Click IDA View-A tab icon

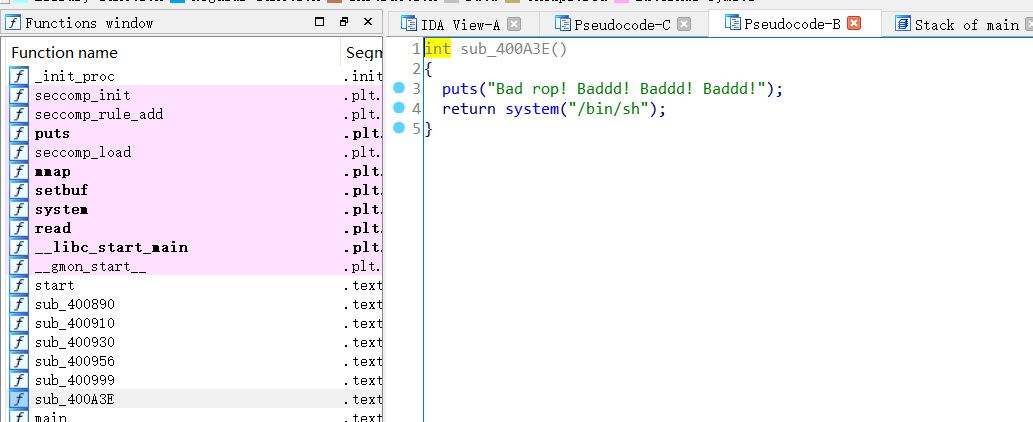(409, 24)
